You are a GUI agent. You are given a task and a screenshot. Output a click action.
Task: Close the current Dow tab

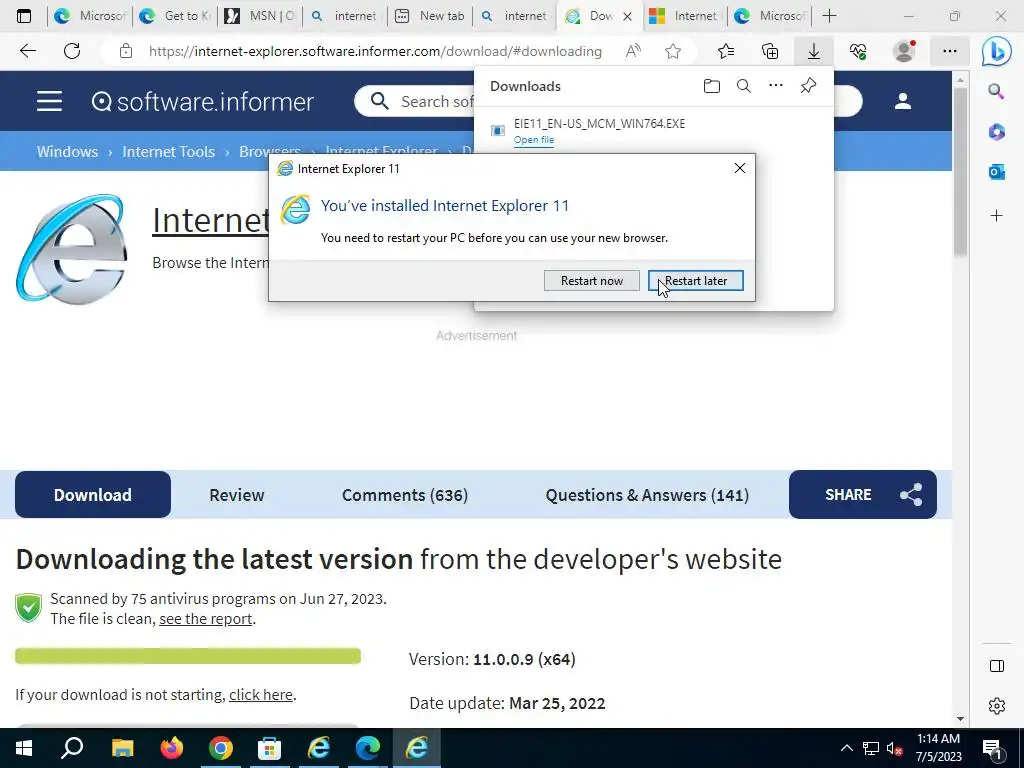click(x=628, y=16)
